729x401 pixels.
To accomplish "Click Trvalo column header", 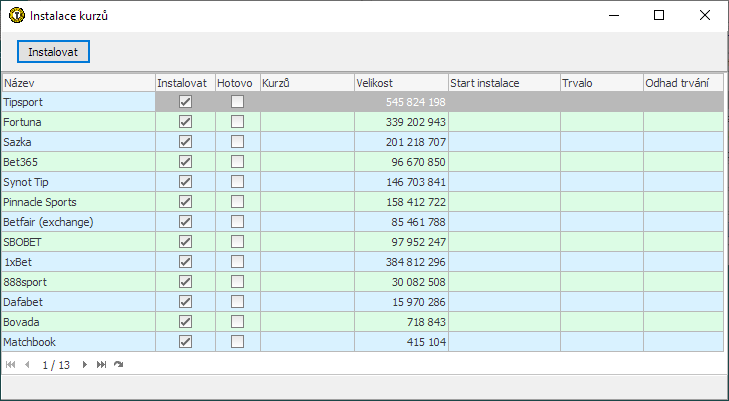I will click(x=602, y=83).
